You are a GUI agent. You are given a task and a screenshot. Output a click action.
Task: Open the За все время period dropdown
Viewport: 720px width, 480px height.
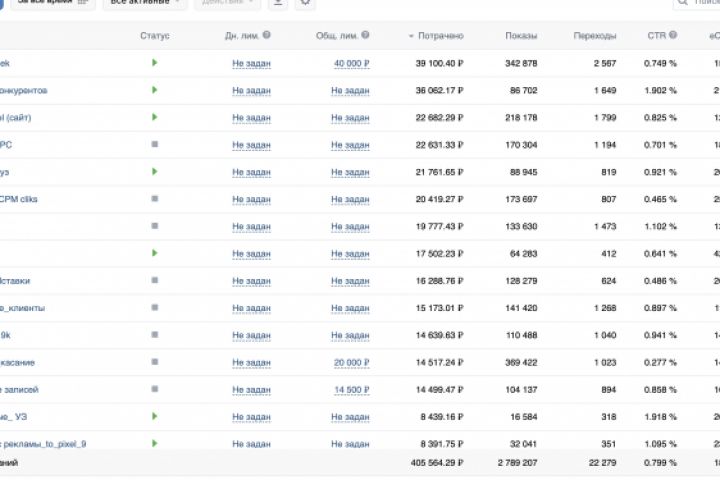(x=52, y=3)
